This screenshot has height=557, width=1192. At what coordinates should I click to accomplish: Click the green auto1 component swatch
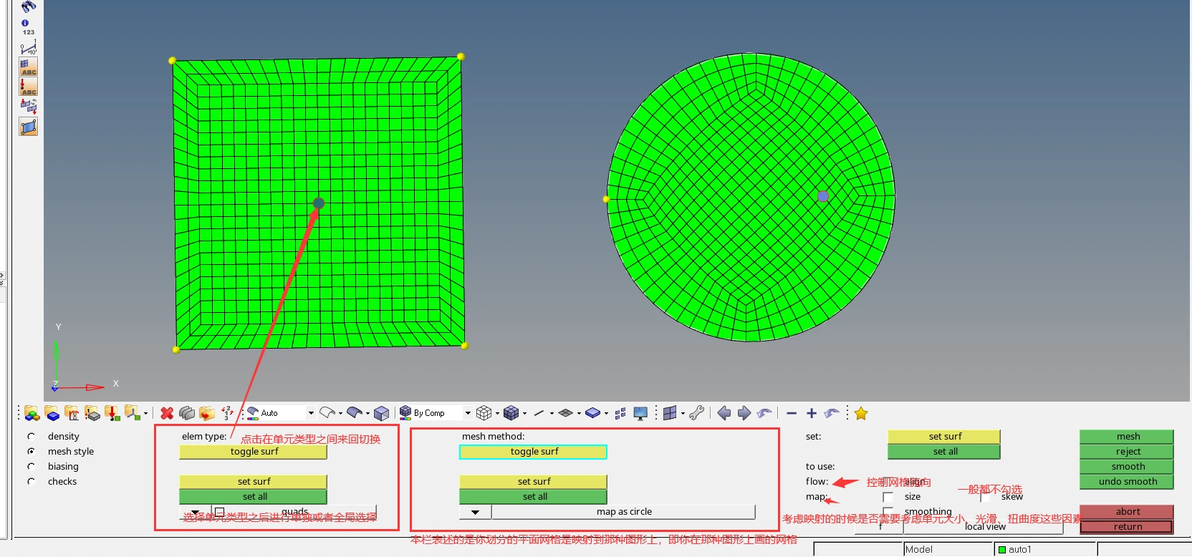pyautogui.click(x=1002, y=549)
